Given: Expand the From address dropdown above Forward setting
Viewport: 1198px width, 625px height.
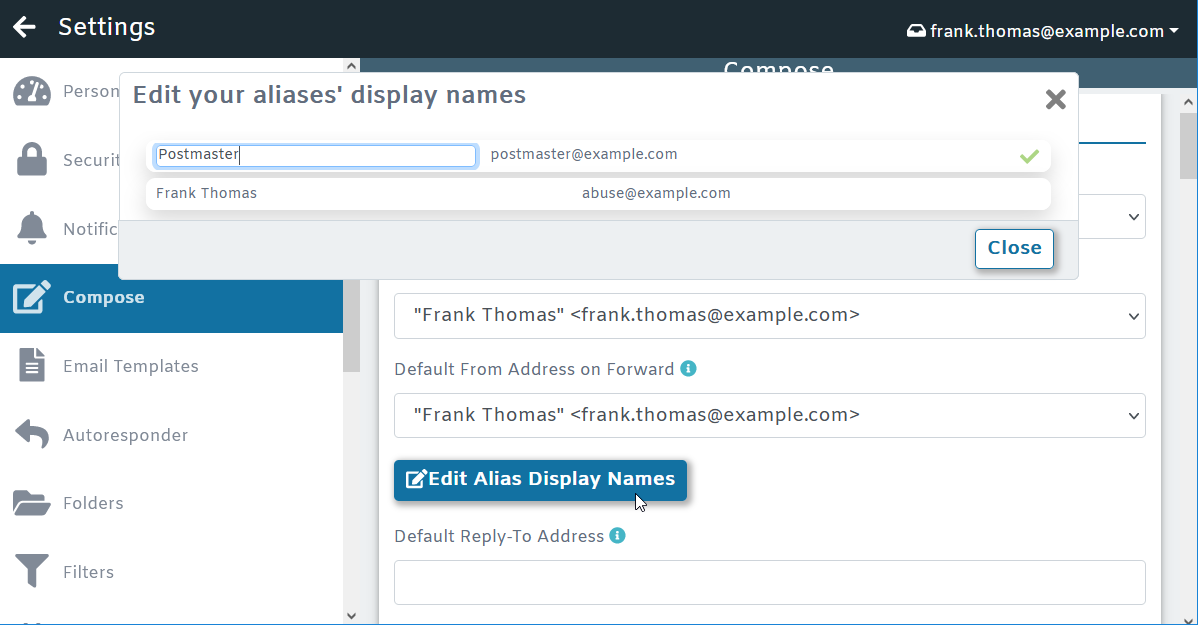Looking at the screenshot, I should point(769,315).
